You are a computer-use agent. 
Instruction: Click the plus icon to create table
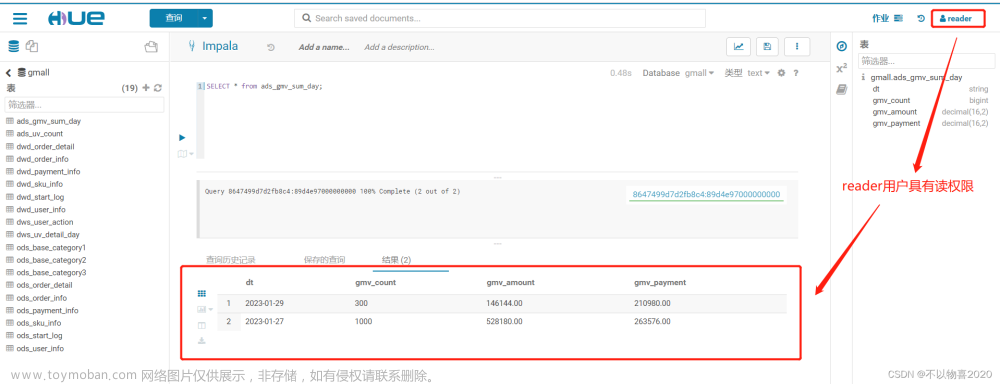(145, 88)
